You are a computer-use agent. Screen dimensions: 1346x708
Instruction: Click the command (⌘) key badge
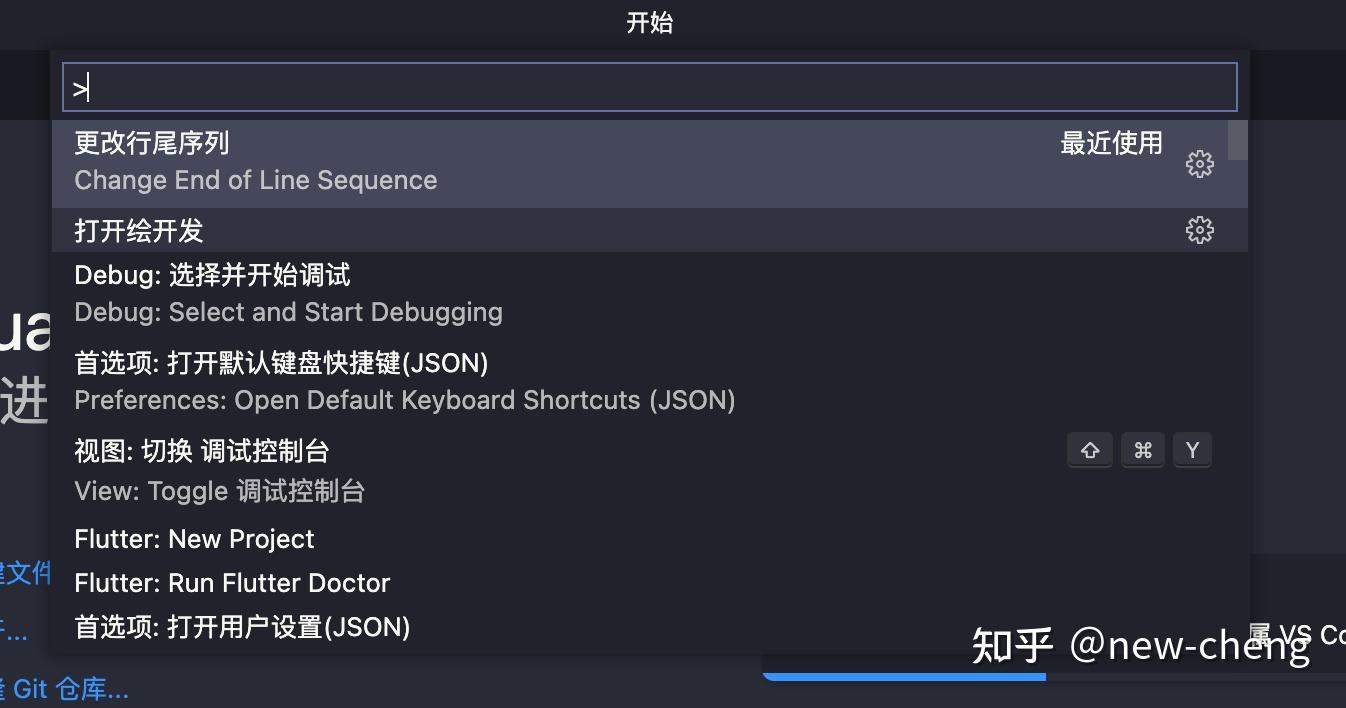(1142, 451)
